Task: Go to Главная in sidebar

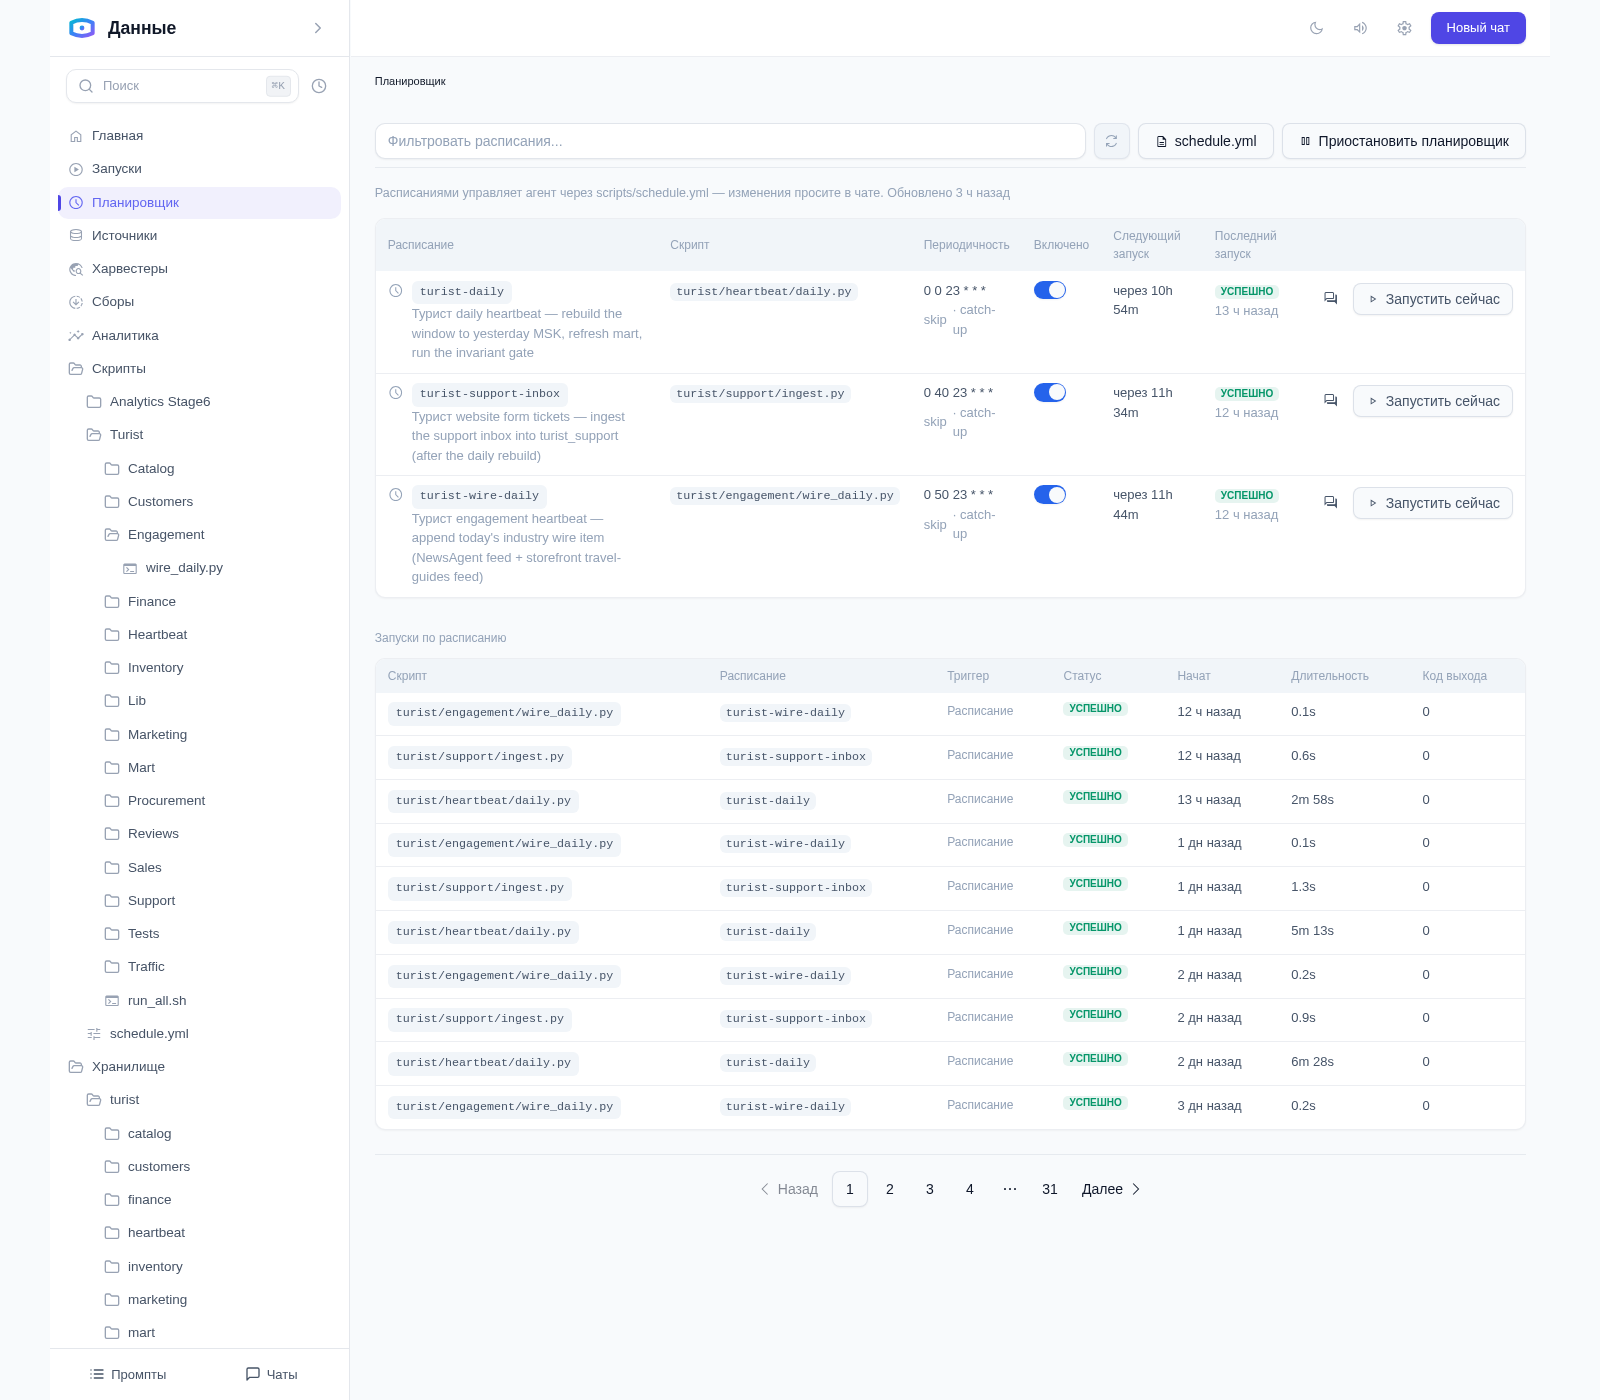Action: (x=200, y=136)
